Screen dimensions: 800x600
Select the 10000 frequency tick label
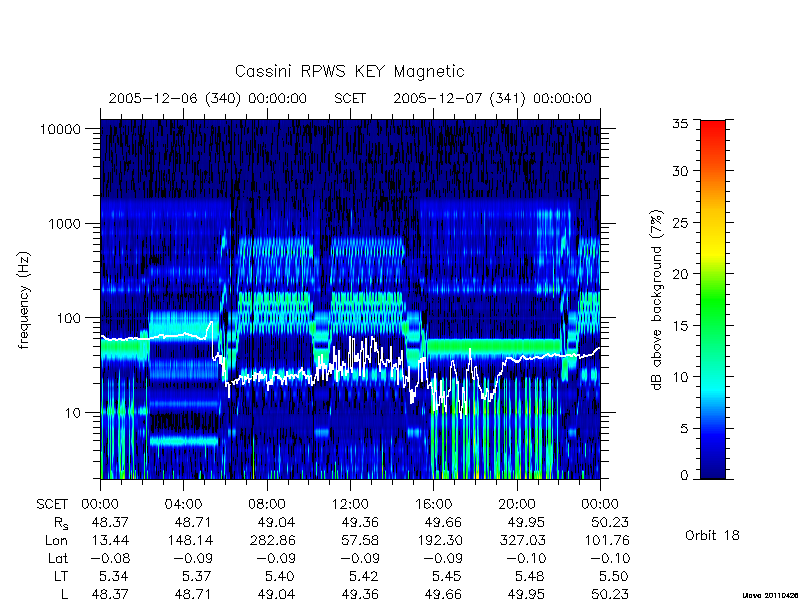pos(60,129)
